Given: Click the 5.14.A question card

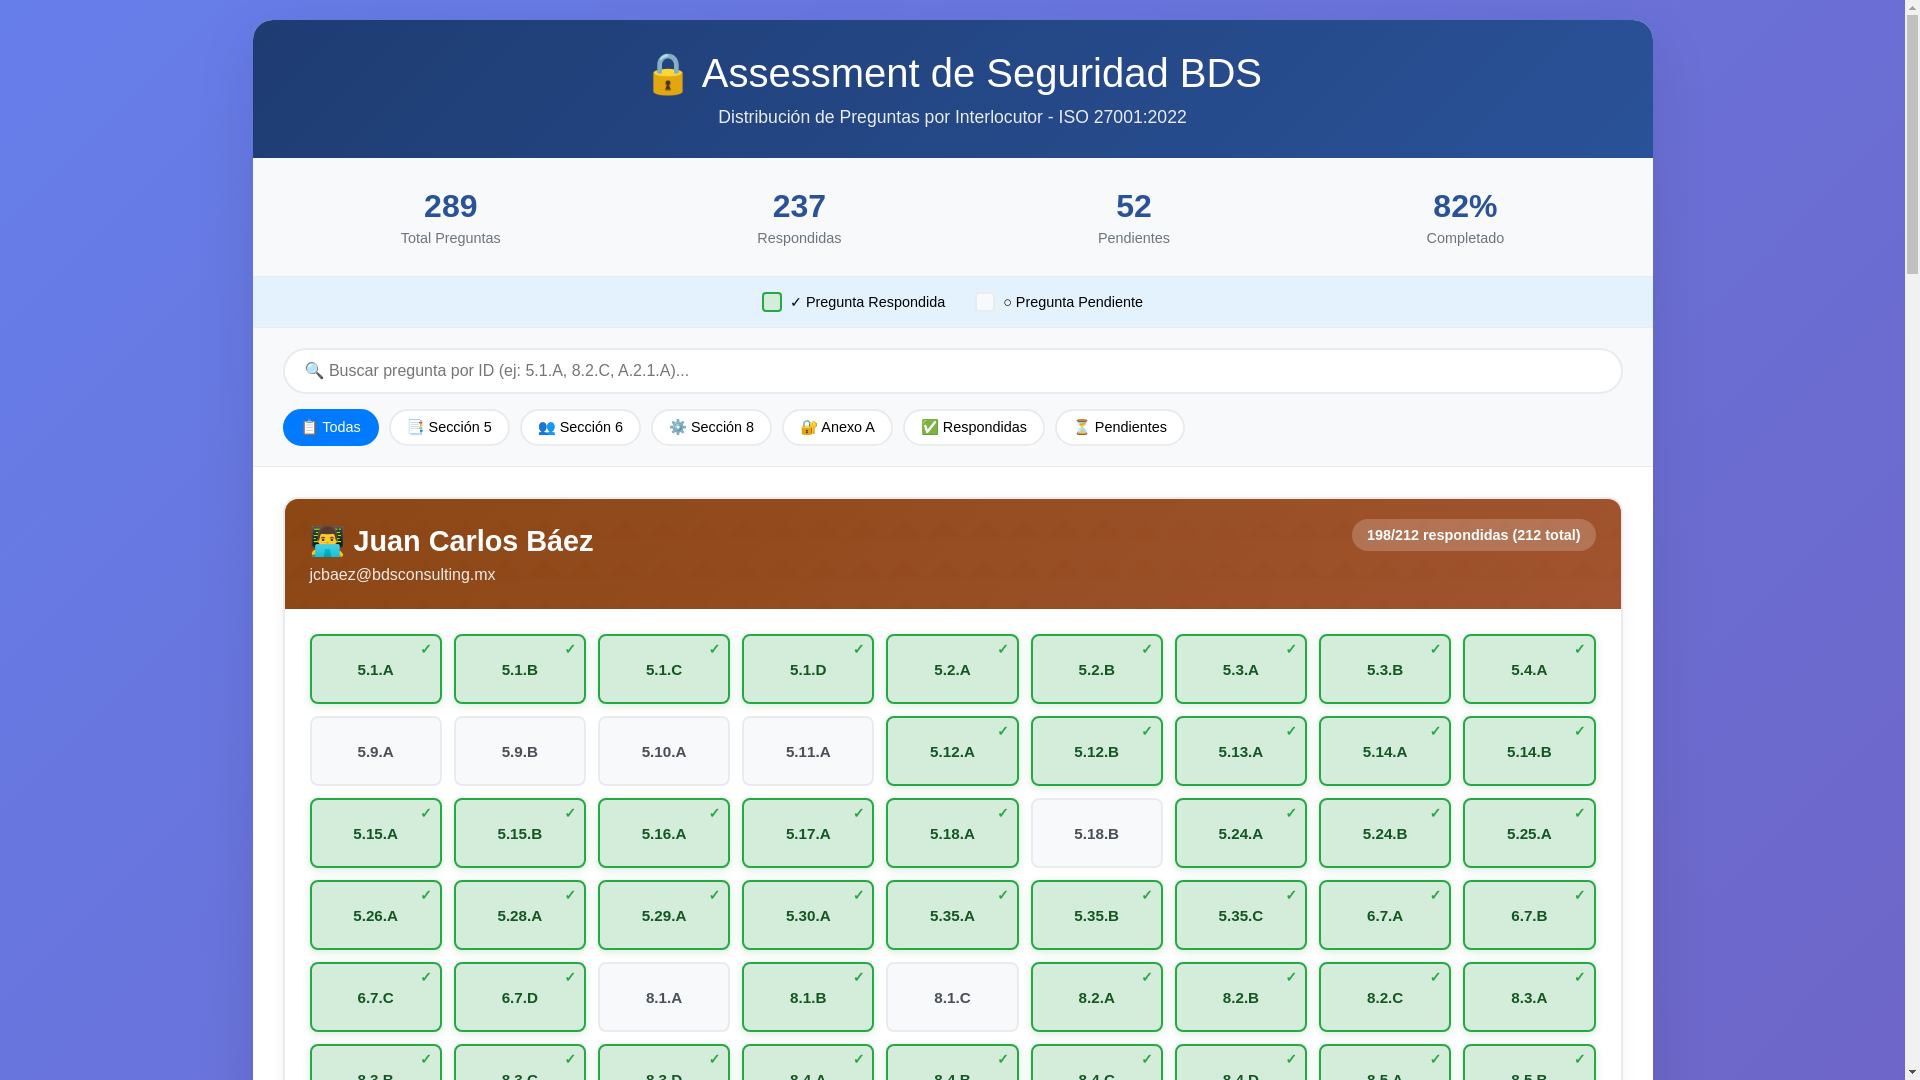Looking at the screenshot, I should [x=1385, y=751].
